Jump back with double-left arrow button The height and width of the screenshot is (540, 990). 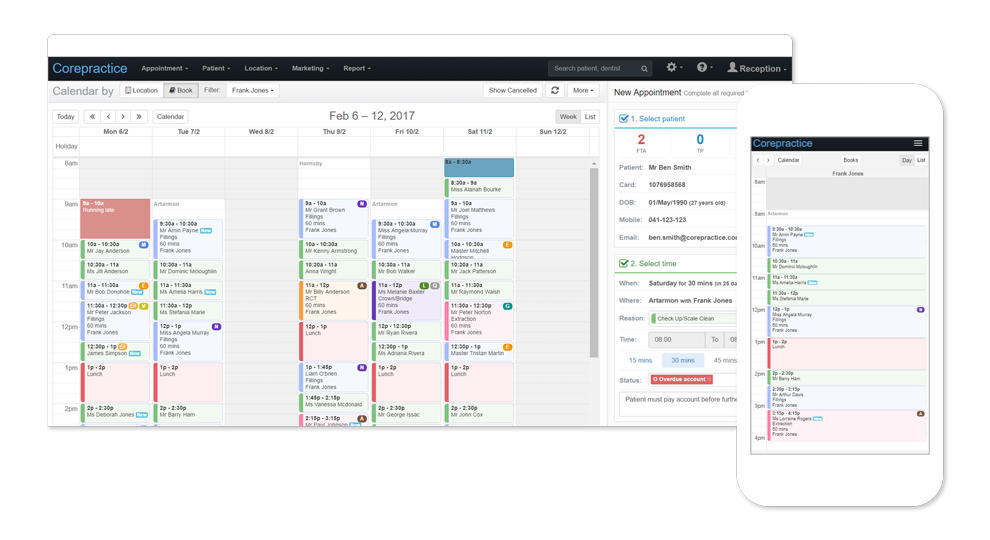point(92,117)
